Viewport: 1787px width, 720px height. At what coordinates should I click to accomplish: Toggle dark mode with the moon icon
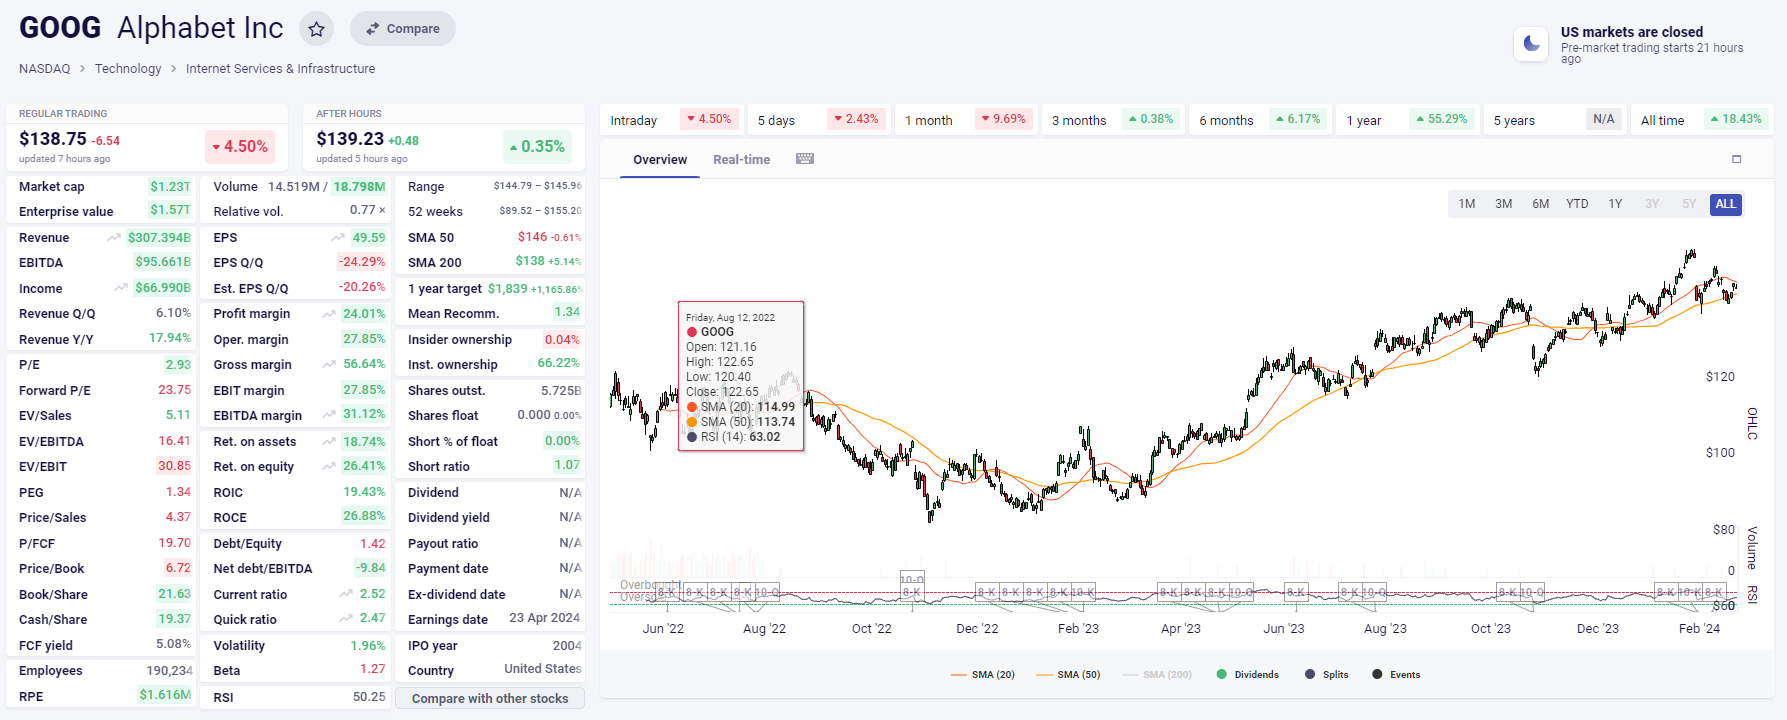click(x=1531, y=43)
